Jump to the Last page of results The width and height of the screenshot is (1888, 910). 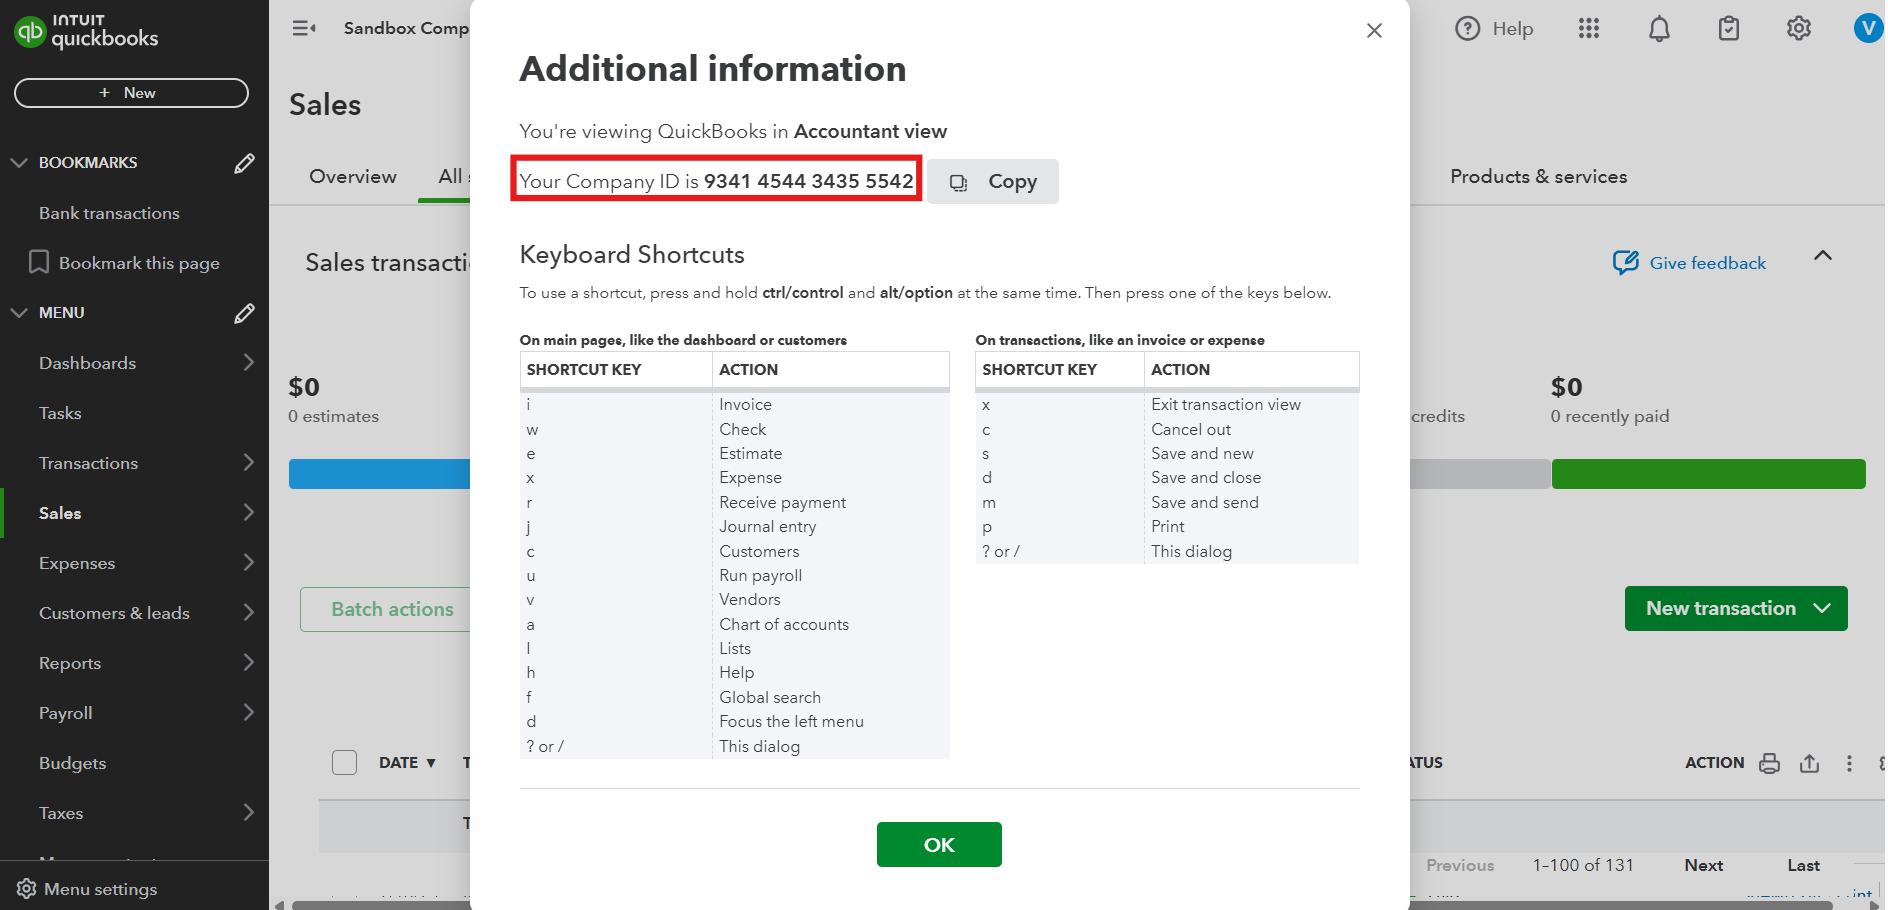point(1803,865)
